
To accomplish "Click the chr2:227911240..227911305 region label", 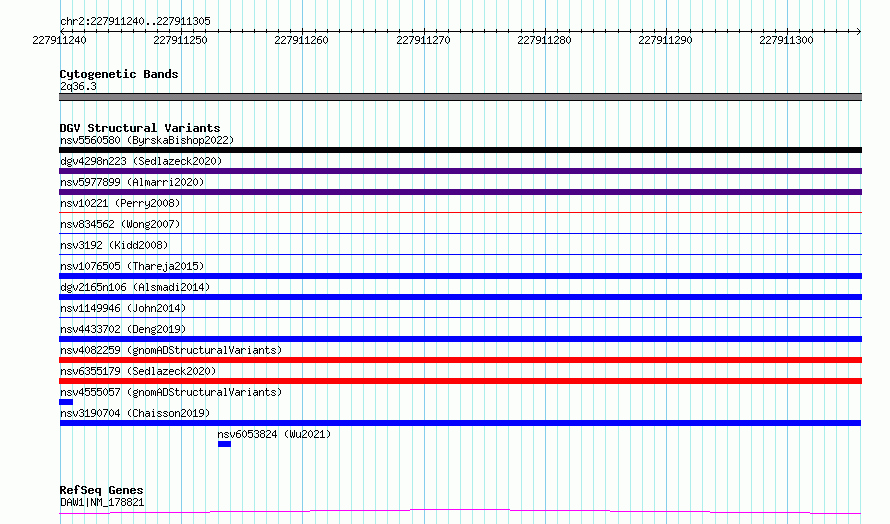I will click(x=135, y=22).
